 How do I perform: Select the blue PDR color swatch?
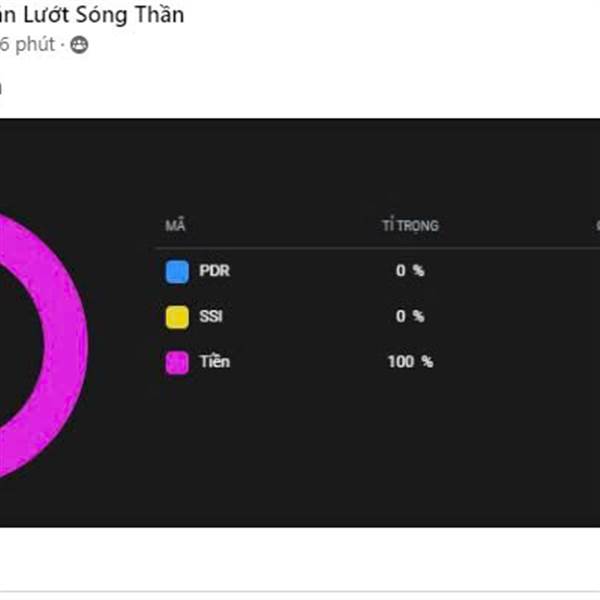(x=177, y=272)
